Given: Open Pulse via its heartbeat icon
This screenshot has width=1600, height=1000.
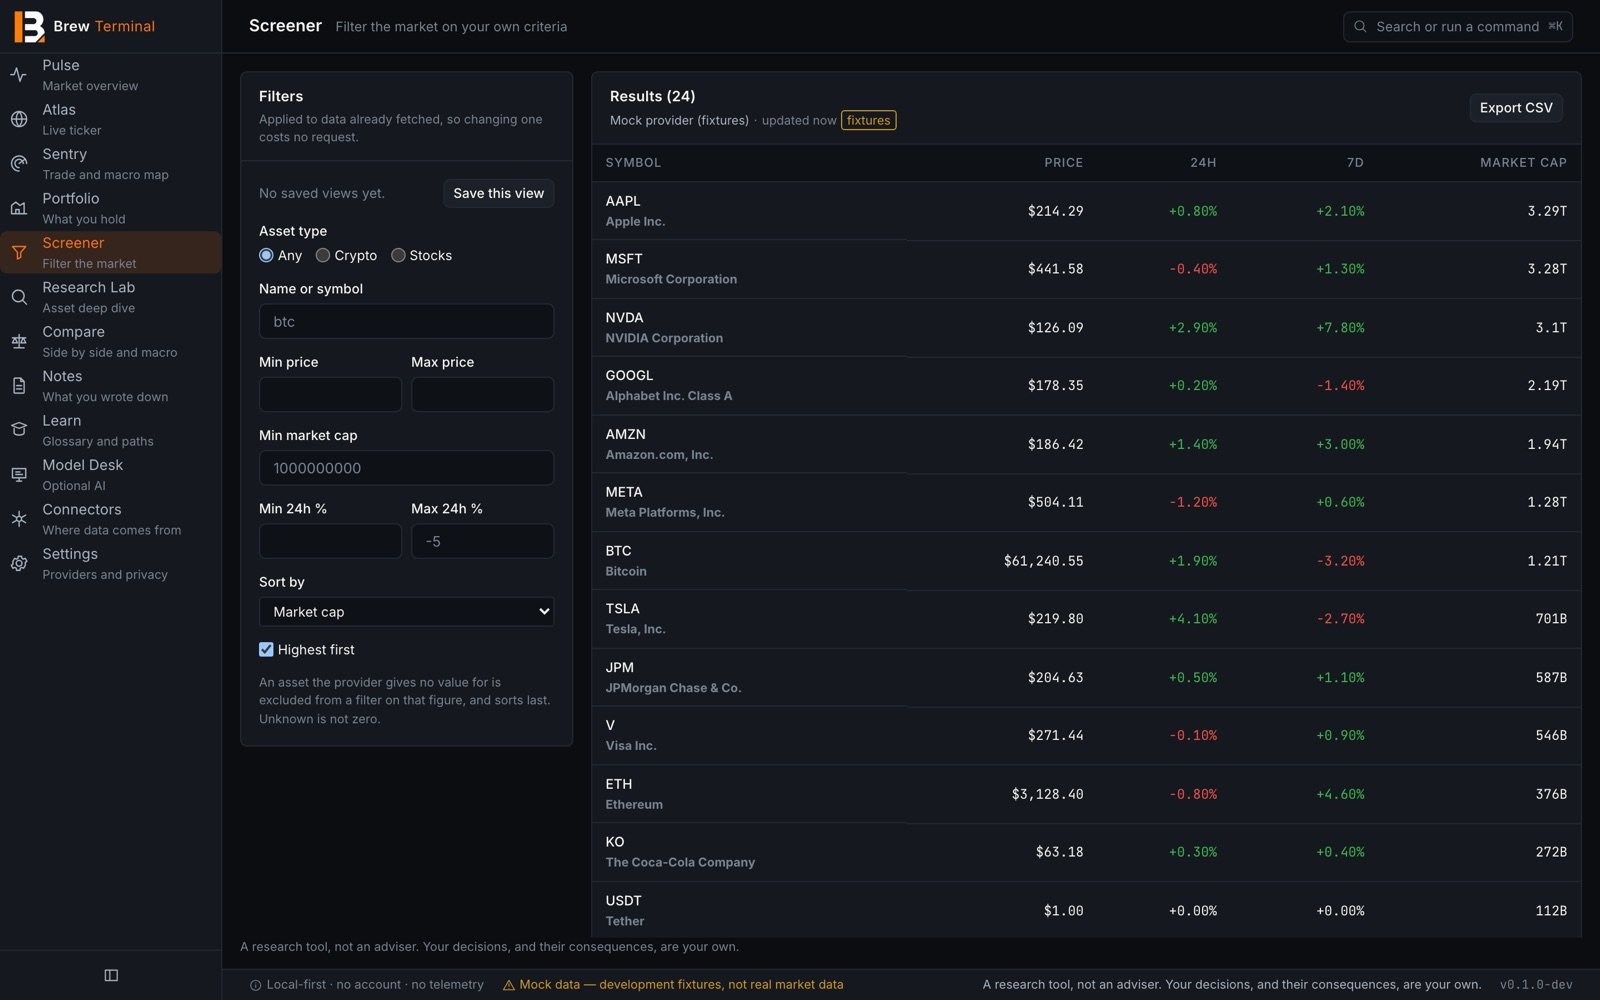Looking at the screenshot, I should (x=19, y=75).
